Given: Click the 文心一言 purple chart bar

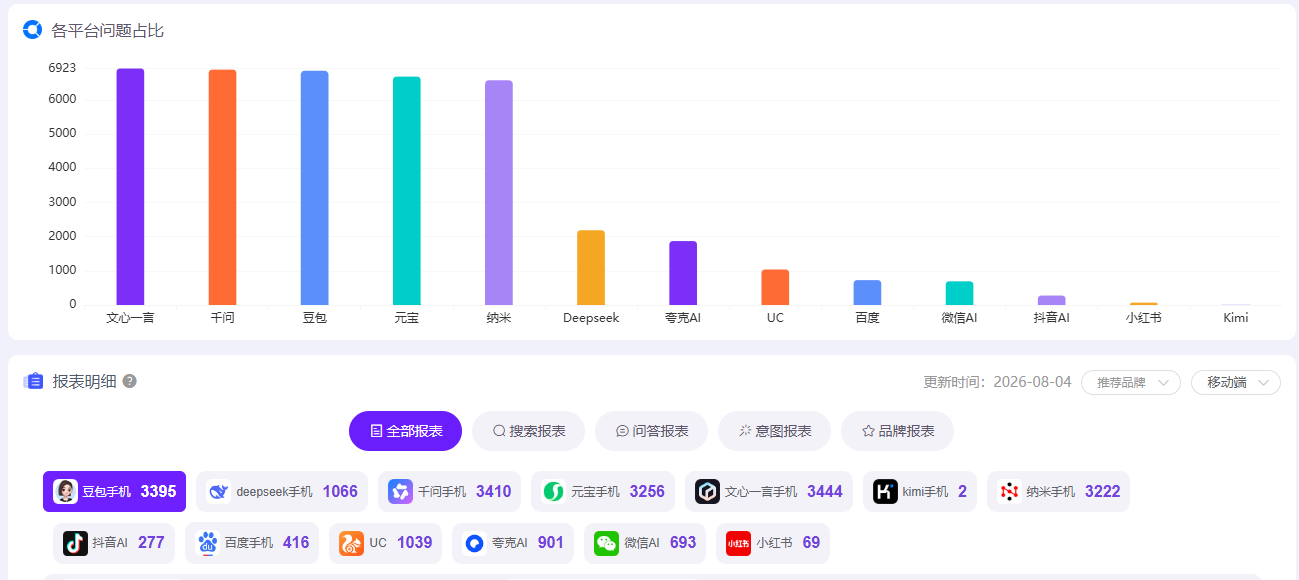Looking at the screenshot, I should 130,187.
